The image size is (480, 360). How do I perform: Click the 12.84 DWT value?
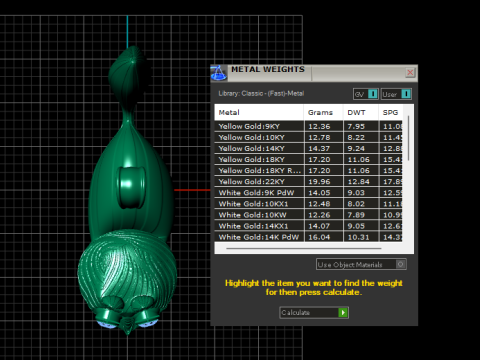(359, 182)
